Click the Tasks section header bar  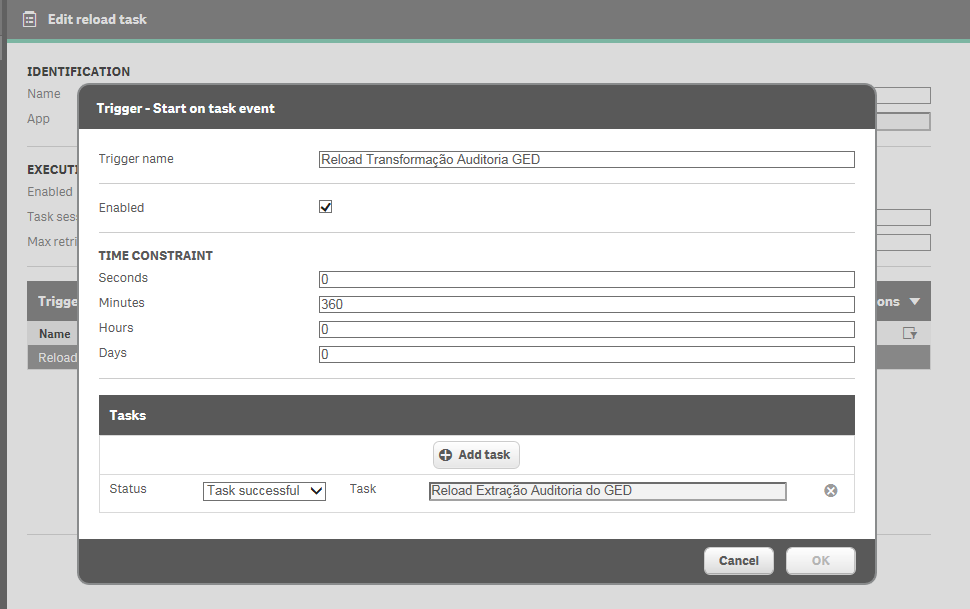(x=476, y=415)
